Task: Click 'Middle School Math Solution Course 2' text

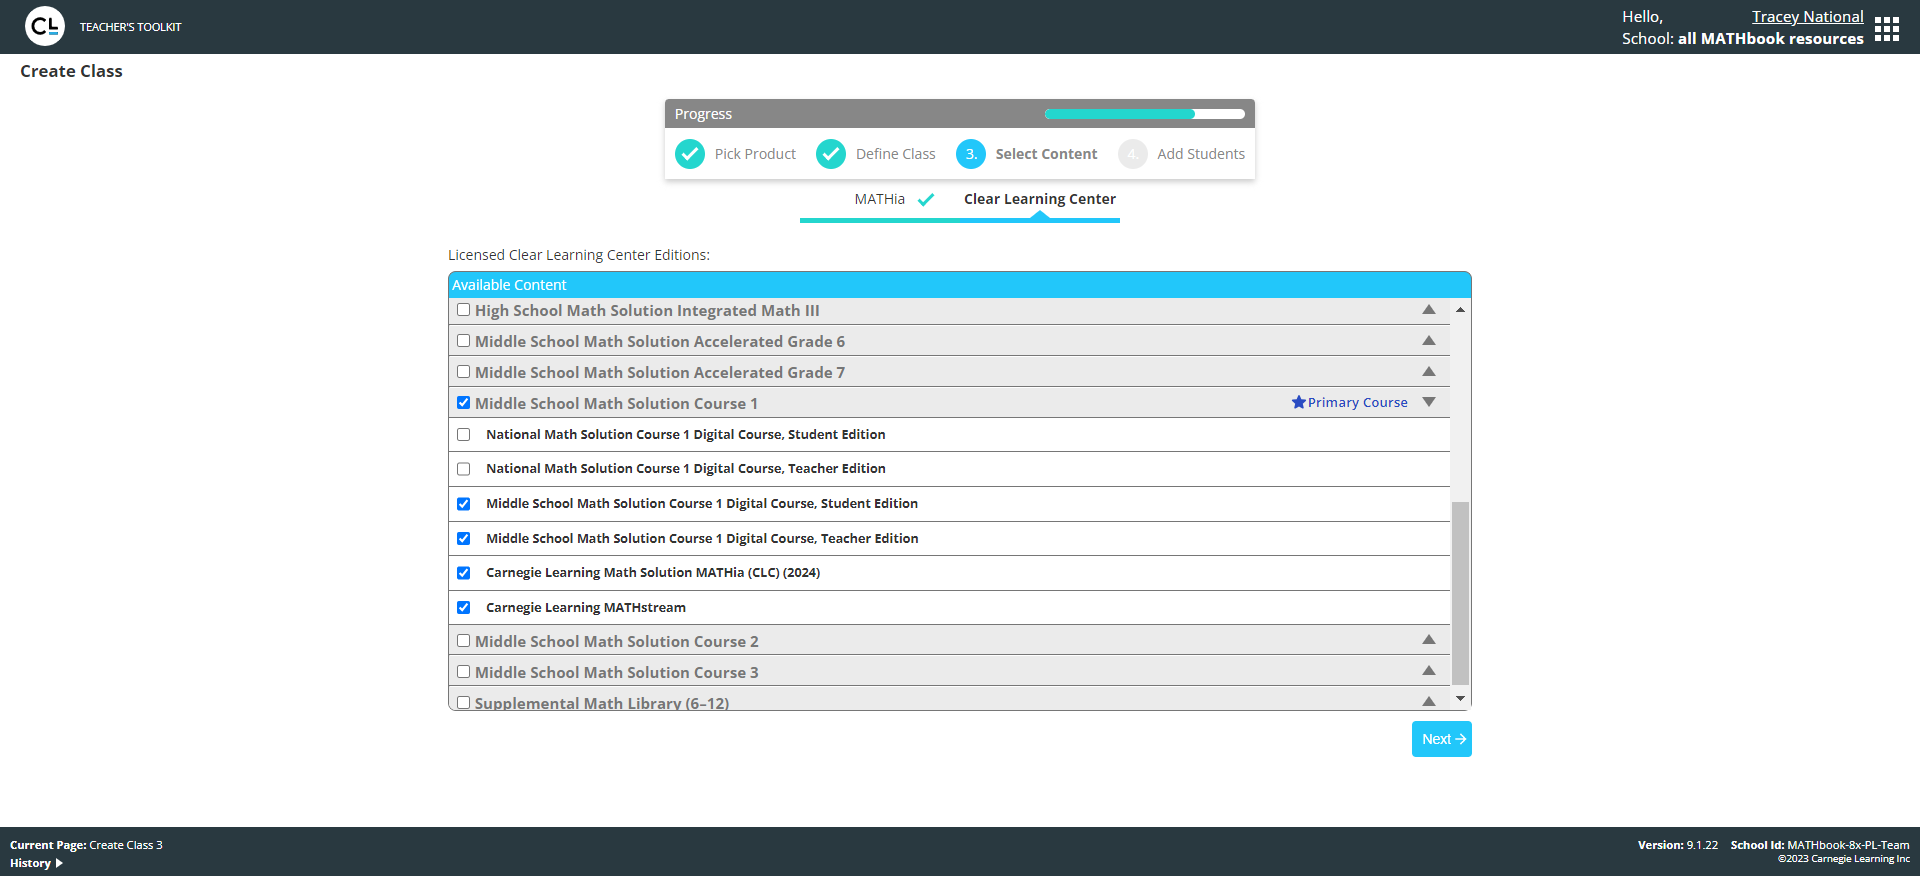Action: click(x=617, y=641)
